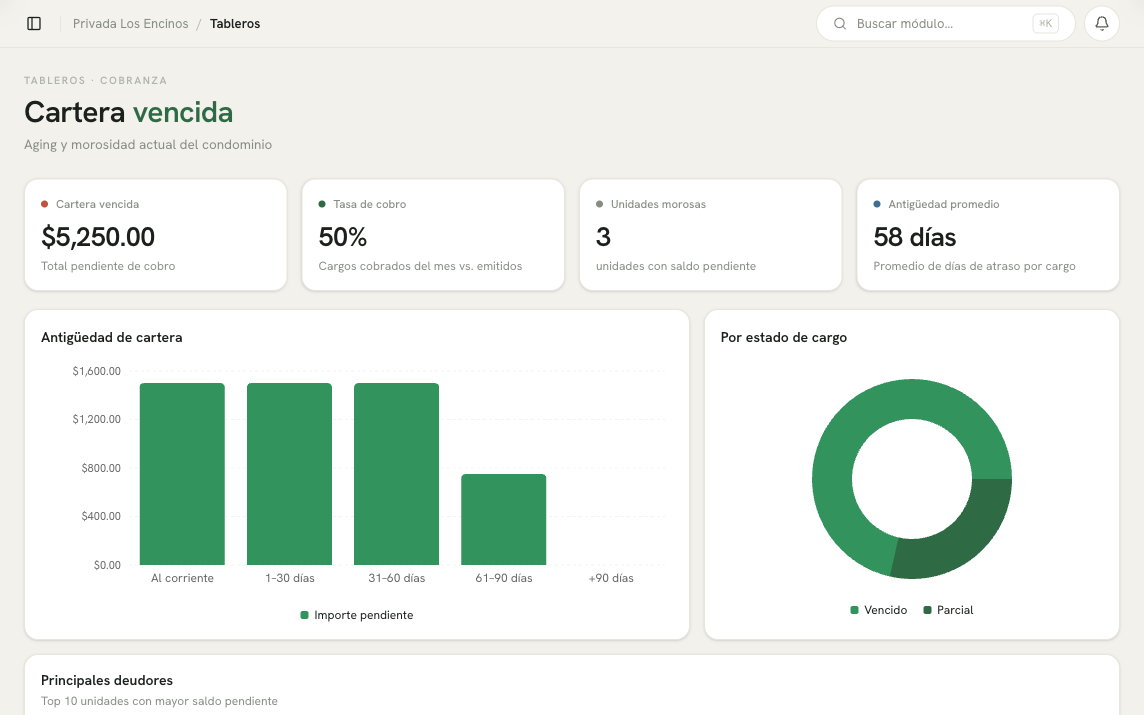
Task: Click the 31-60 días bar
Action: point(396,474)
